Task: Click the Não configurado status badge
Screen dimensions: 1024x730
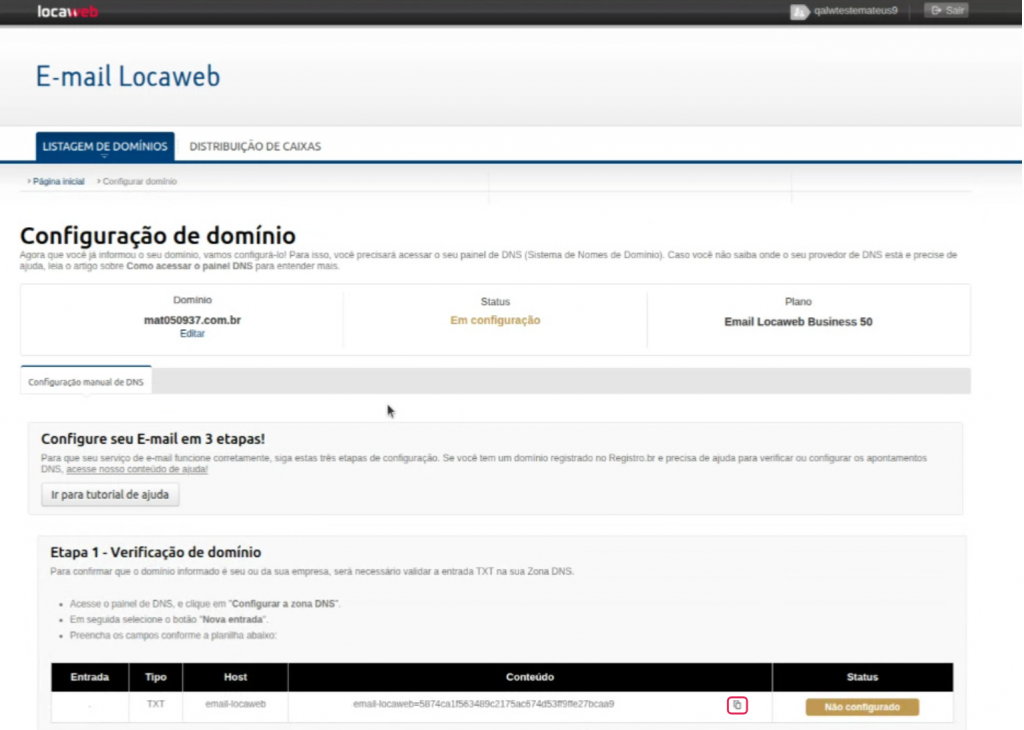Action: coord(862,707)
